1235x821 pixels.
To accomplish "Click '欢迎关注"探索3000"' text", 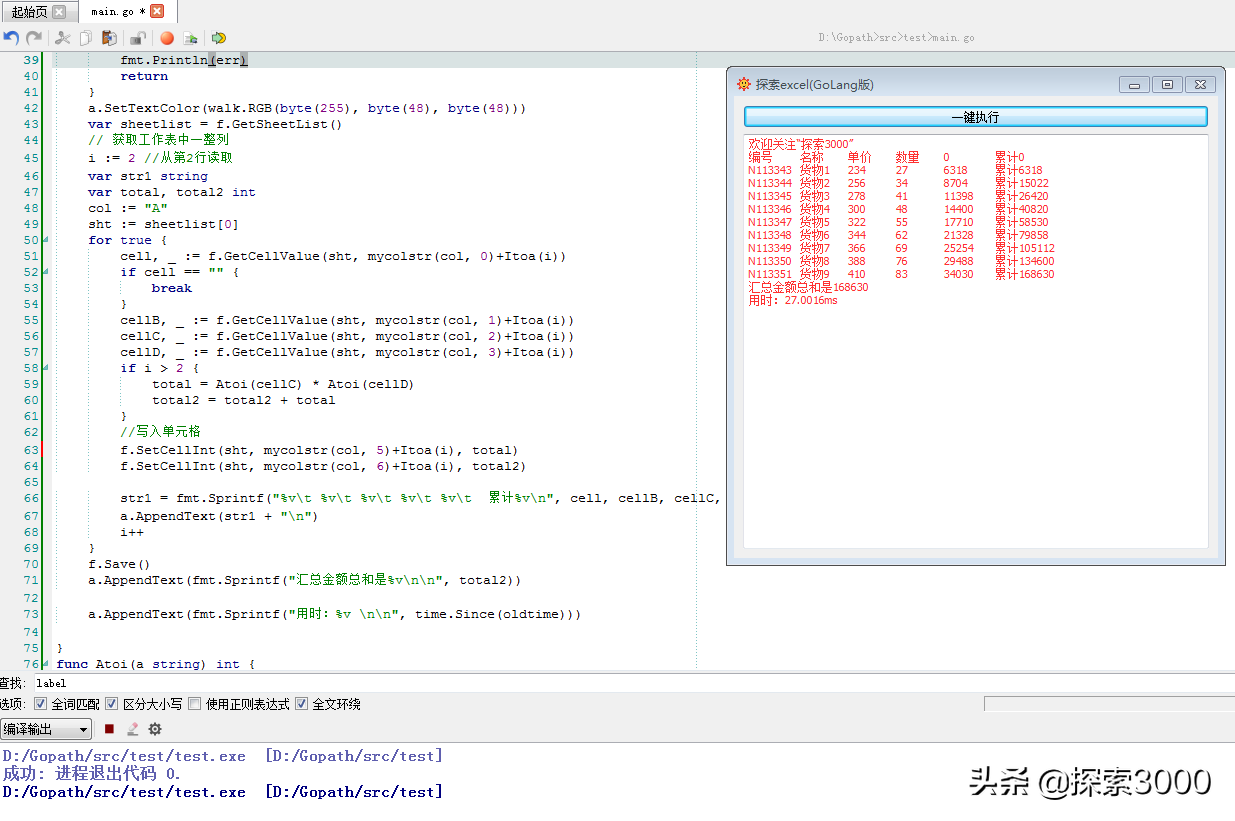I will 801,144.
